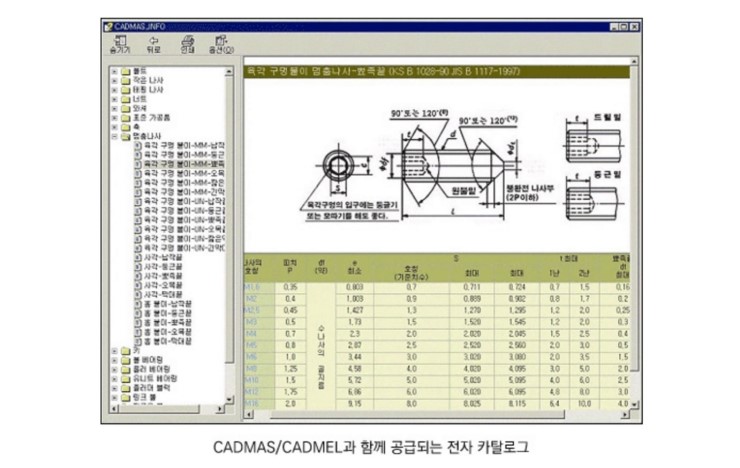Click page icon of 육각 구멍 붙이-MM-납작
The height and width of the screenshot is (468, 740).
tap(138, 145)
